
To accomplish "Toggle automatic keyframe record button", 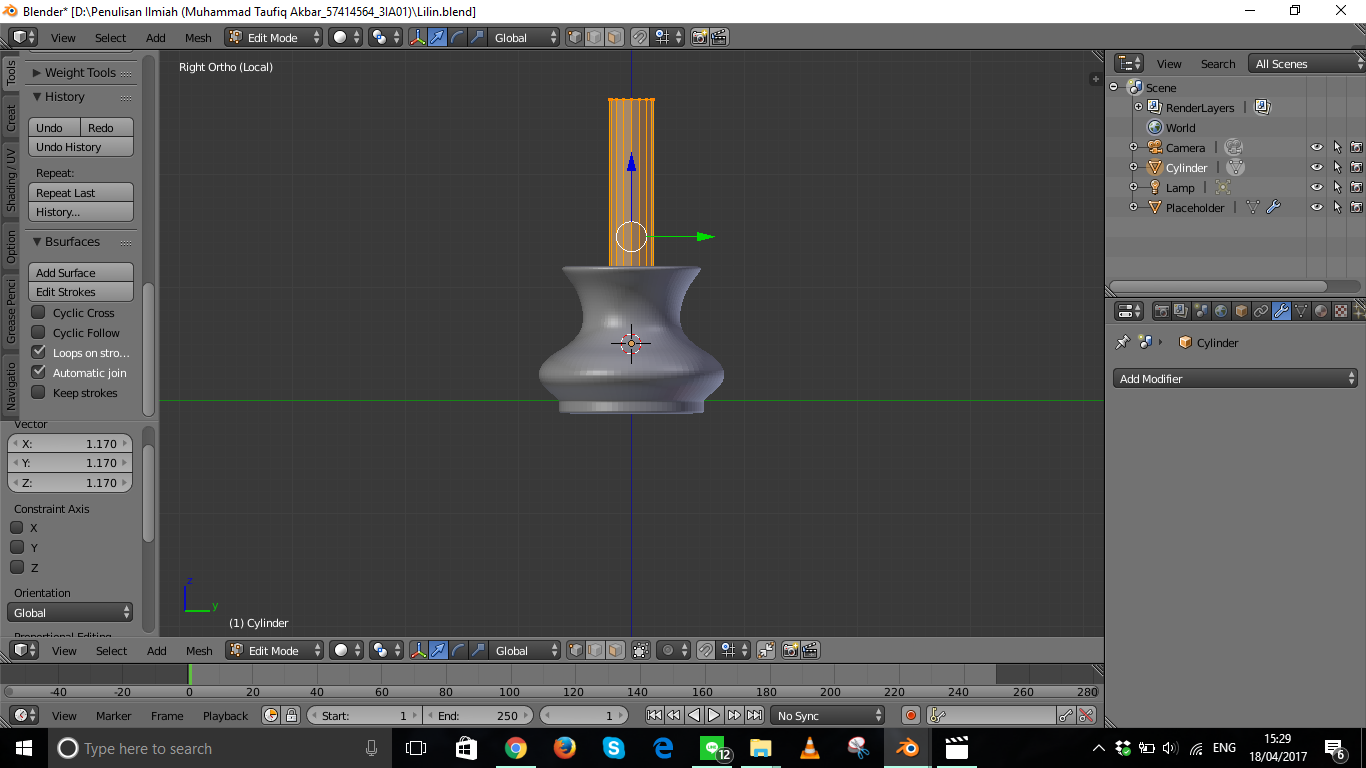I will point(910,715).
